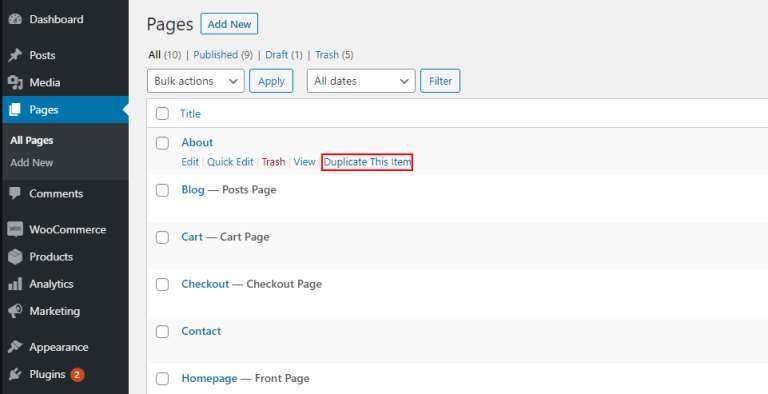Open Comments in the admin menu

pyautogui.click(x=56, y=194)
